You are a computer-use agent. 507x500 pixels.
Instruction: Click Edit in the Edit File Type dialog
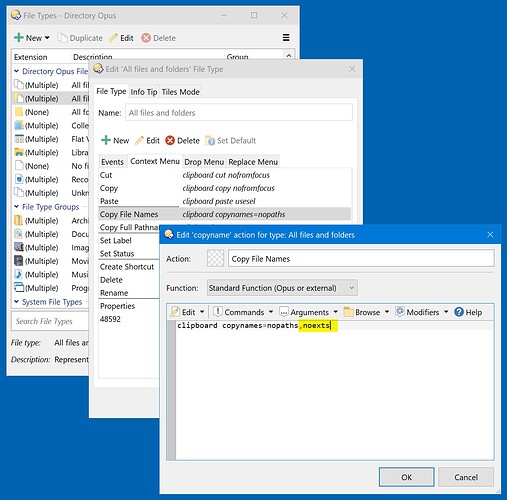147,140
